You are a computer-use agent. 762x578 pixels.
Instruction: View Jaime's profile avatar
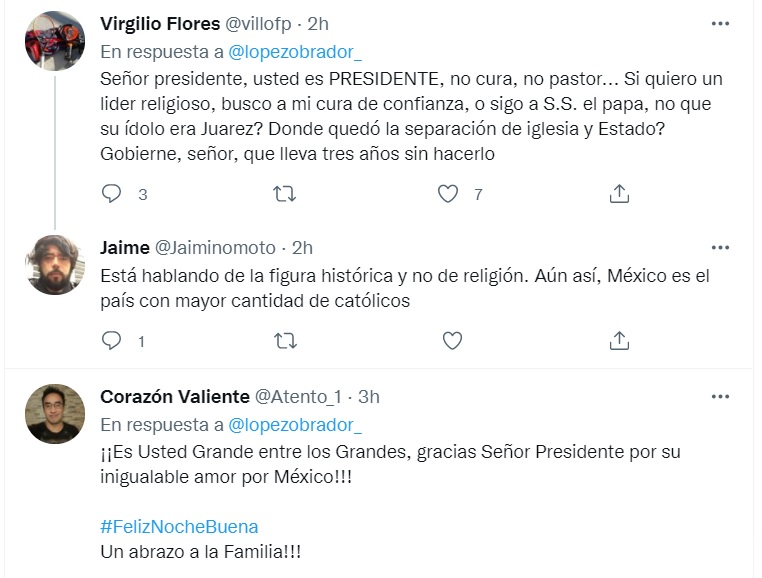(55, 265)
